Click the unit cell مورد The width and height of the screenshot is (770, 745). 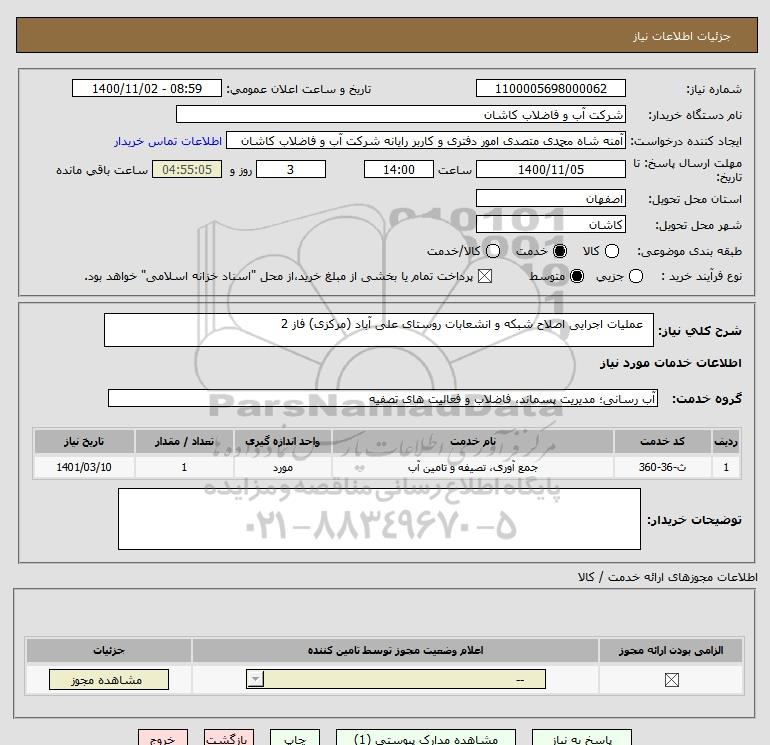coord(283,468)
